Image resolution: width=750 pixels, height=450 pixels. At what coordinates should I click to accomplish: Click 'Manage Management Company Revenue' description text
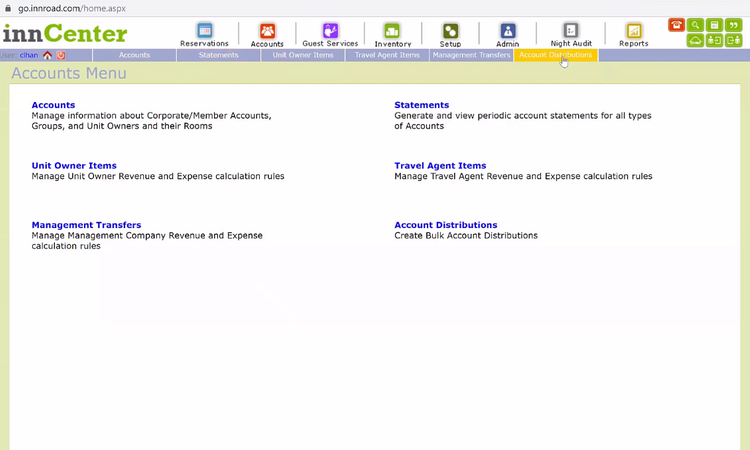pyautogui.click(x=147, y=241)
